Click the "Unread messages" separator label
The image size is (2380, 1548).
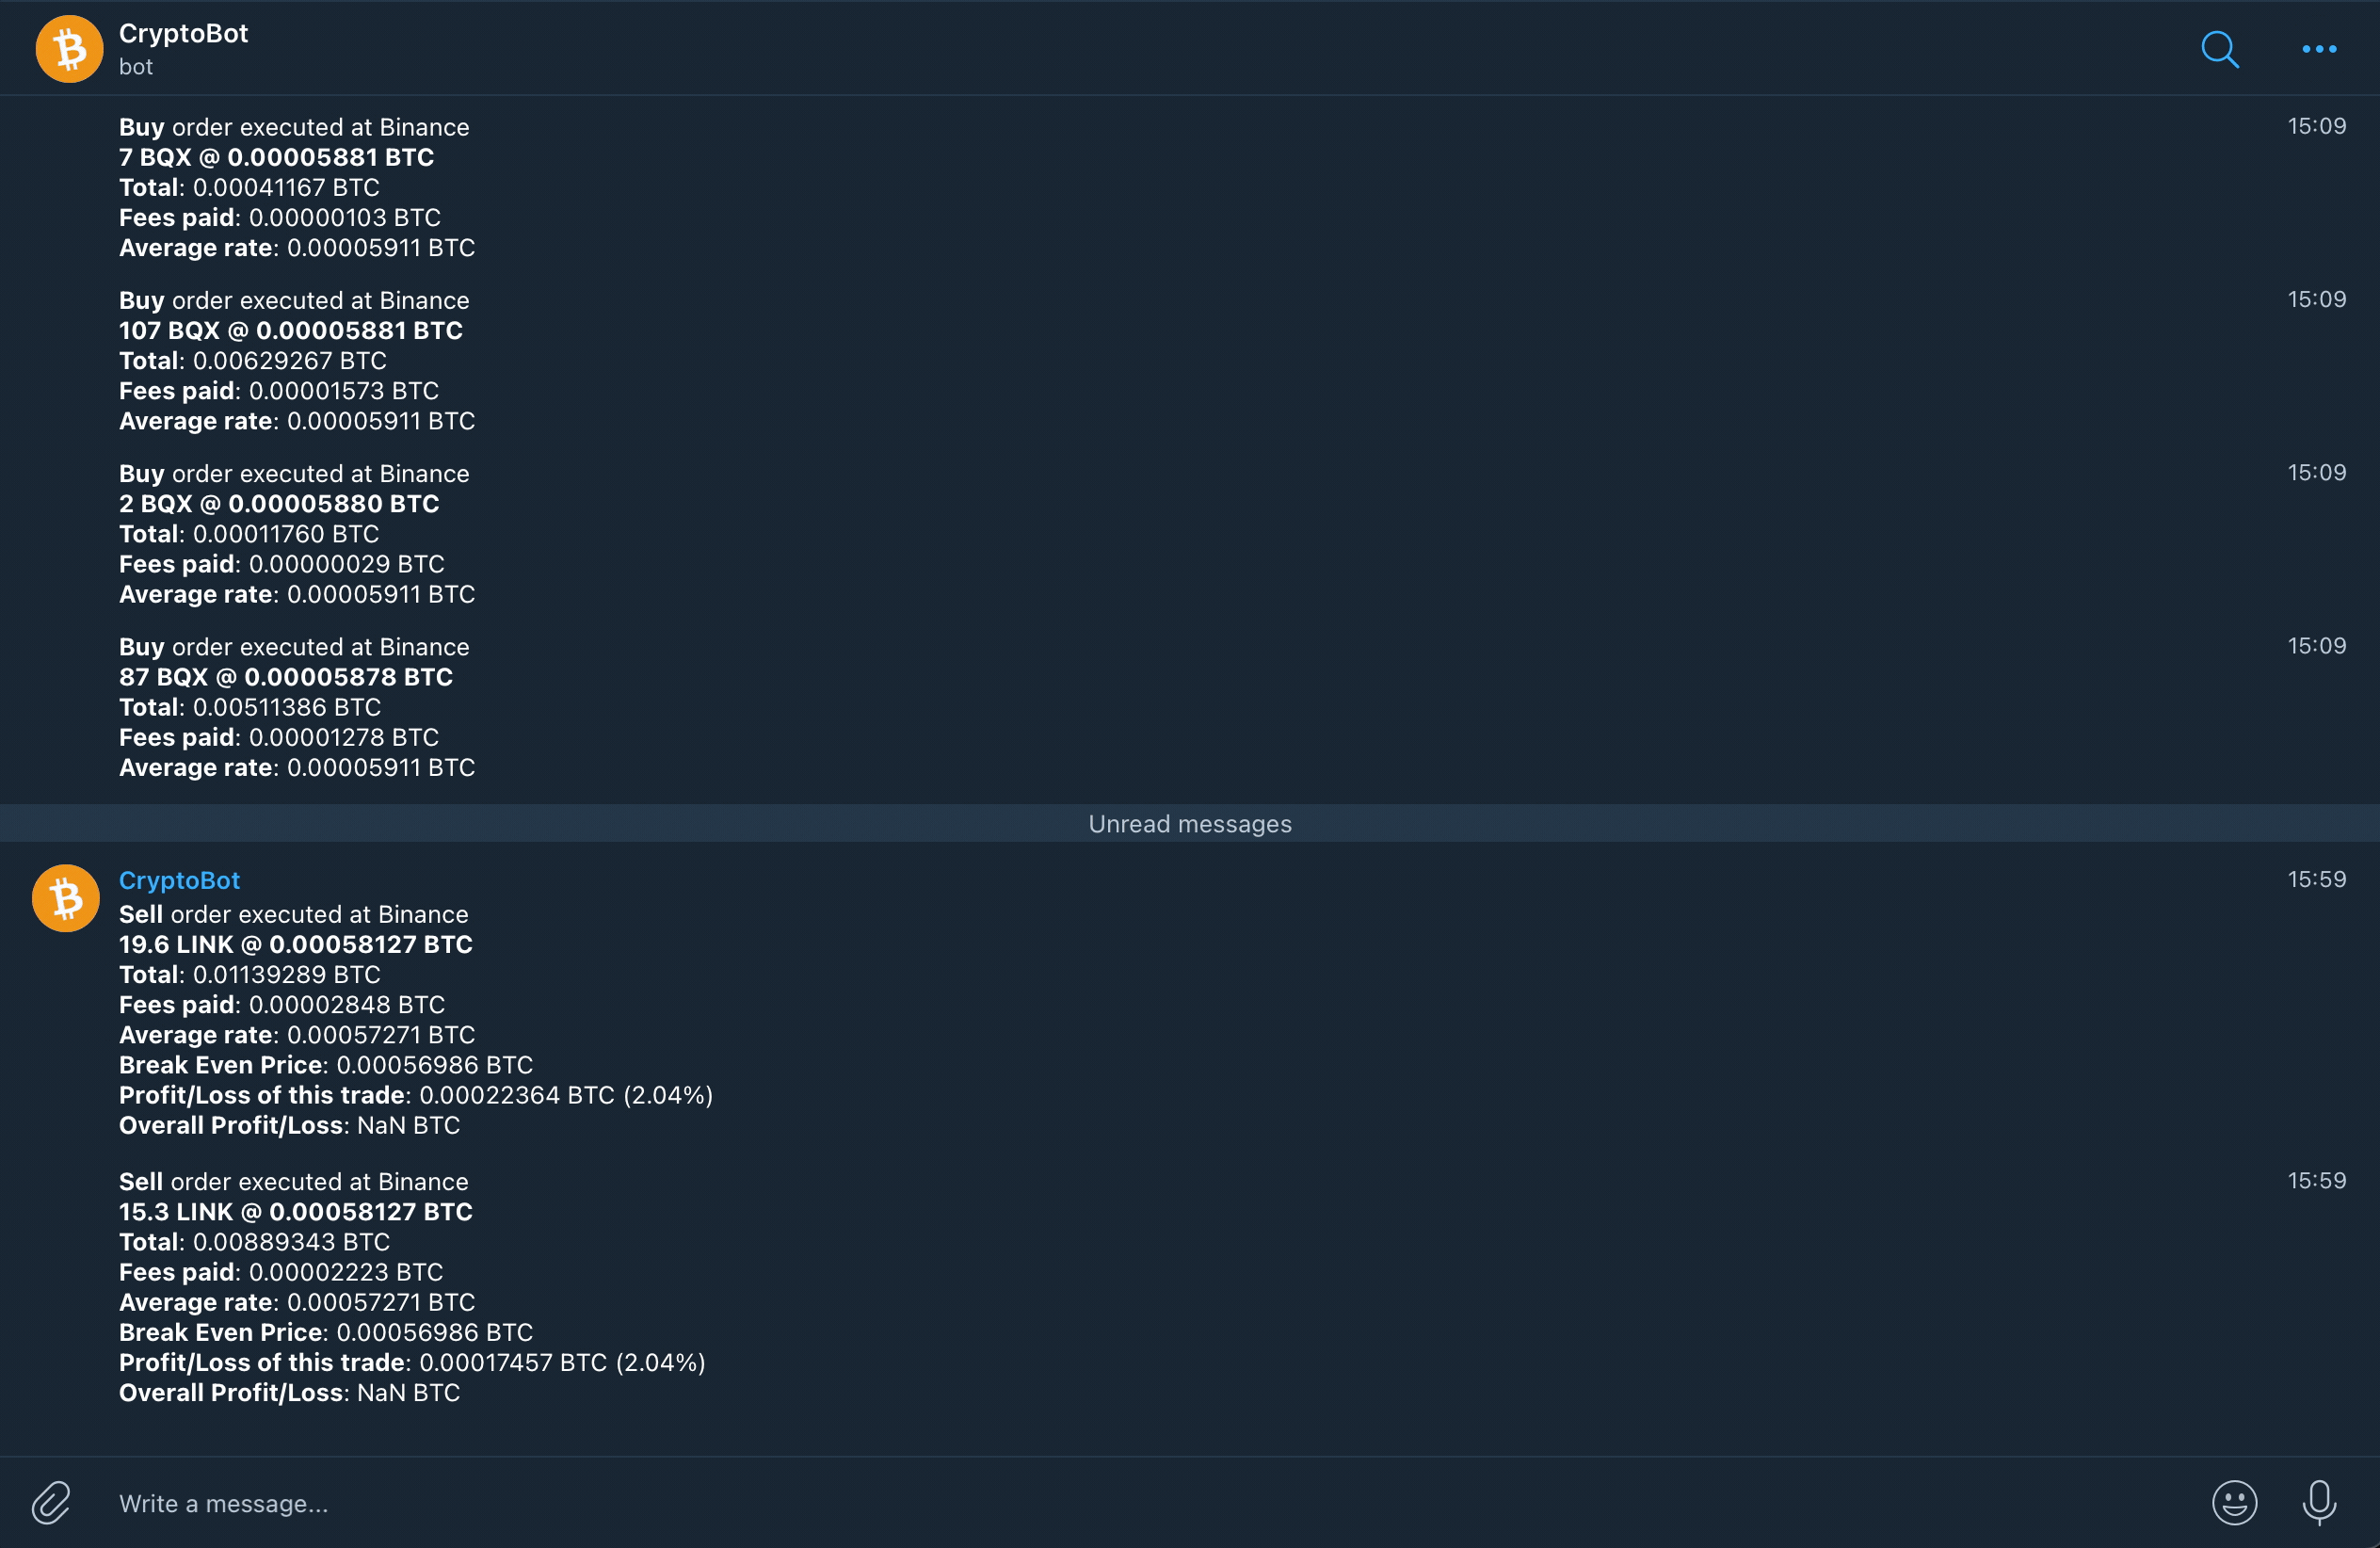click(x=1190, y=824)
